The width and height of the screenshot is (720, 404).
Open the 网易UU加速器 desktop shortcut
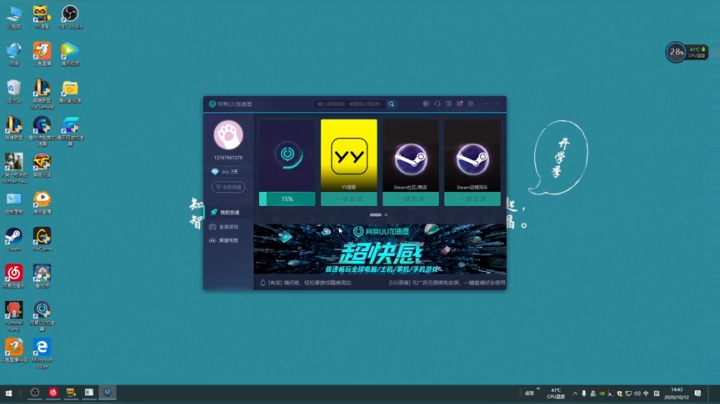(42, 316)
